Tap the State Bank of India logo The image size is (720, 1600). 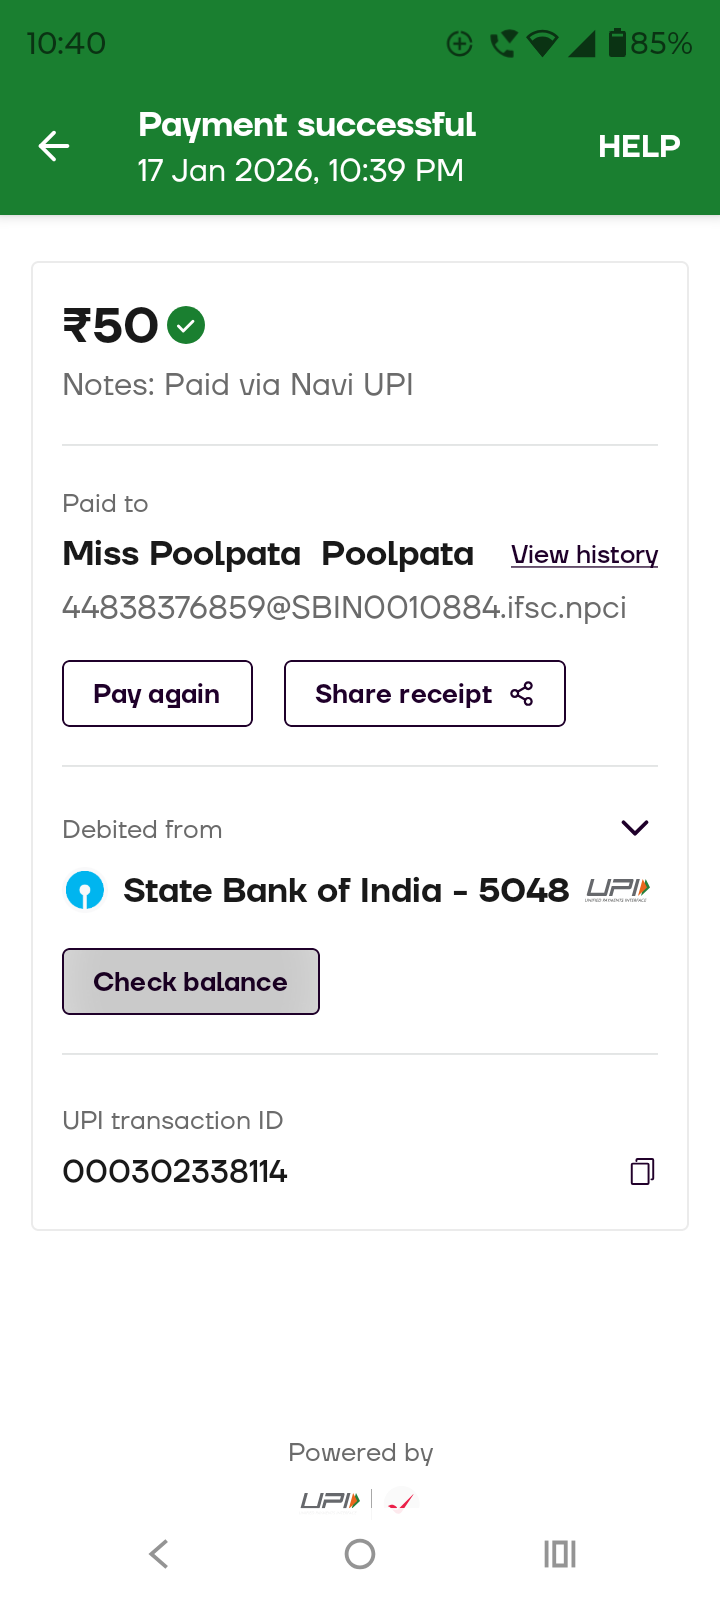pos(85,890)
